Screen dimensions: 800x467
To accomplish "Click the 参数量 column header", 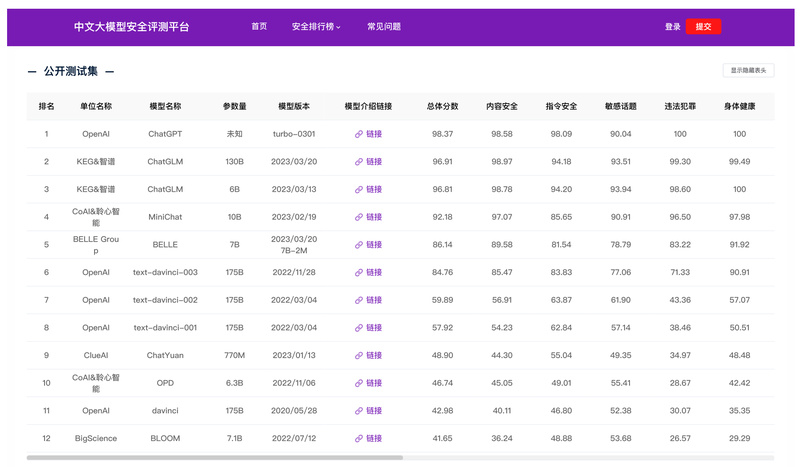I will 235,106.
